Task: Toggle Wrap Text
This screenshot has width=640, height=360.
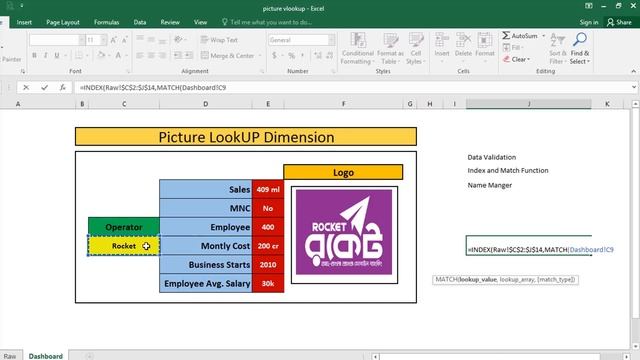Action: point(219,40)
